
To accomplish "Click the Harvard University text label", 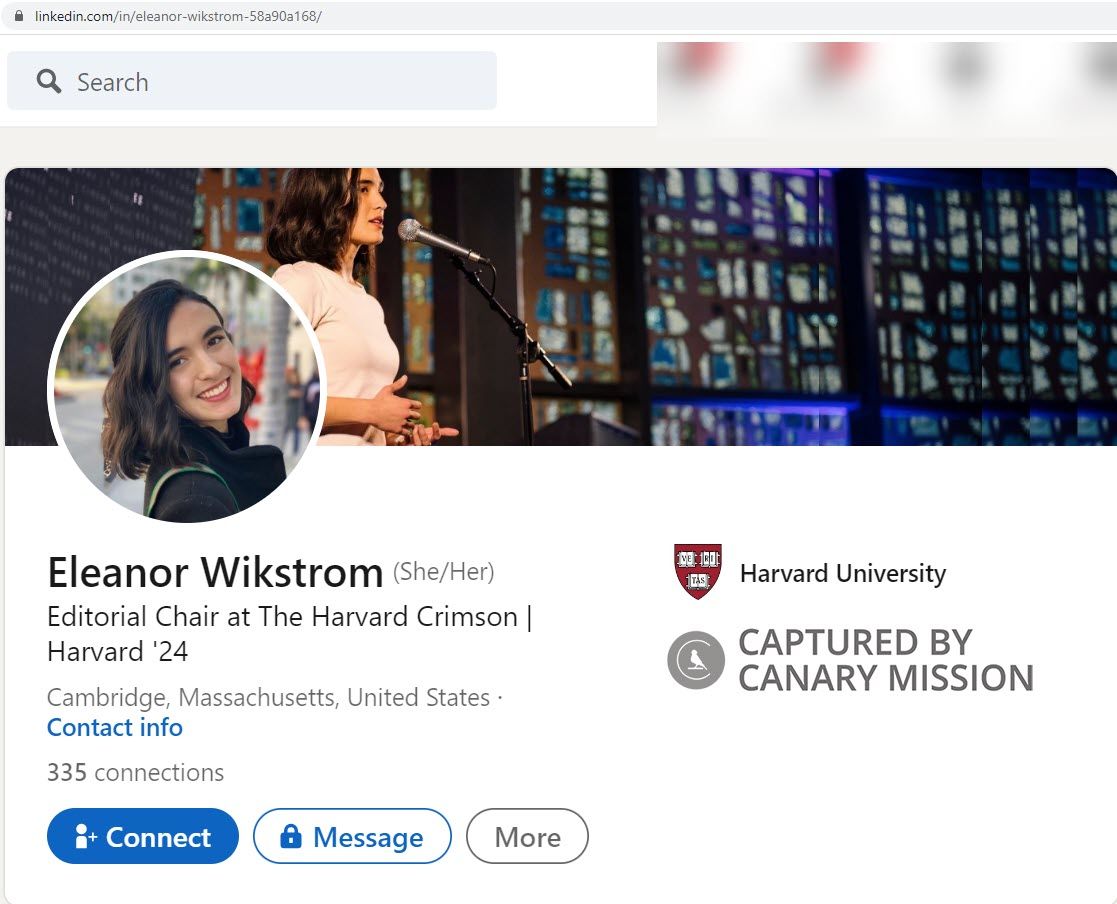I will coord(841,574).
